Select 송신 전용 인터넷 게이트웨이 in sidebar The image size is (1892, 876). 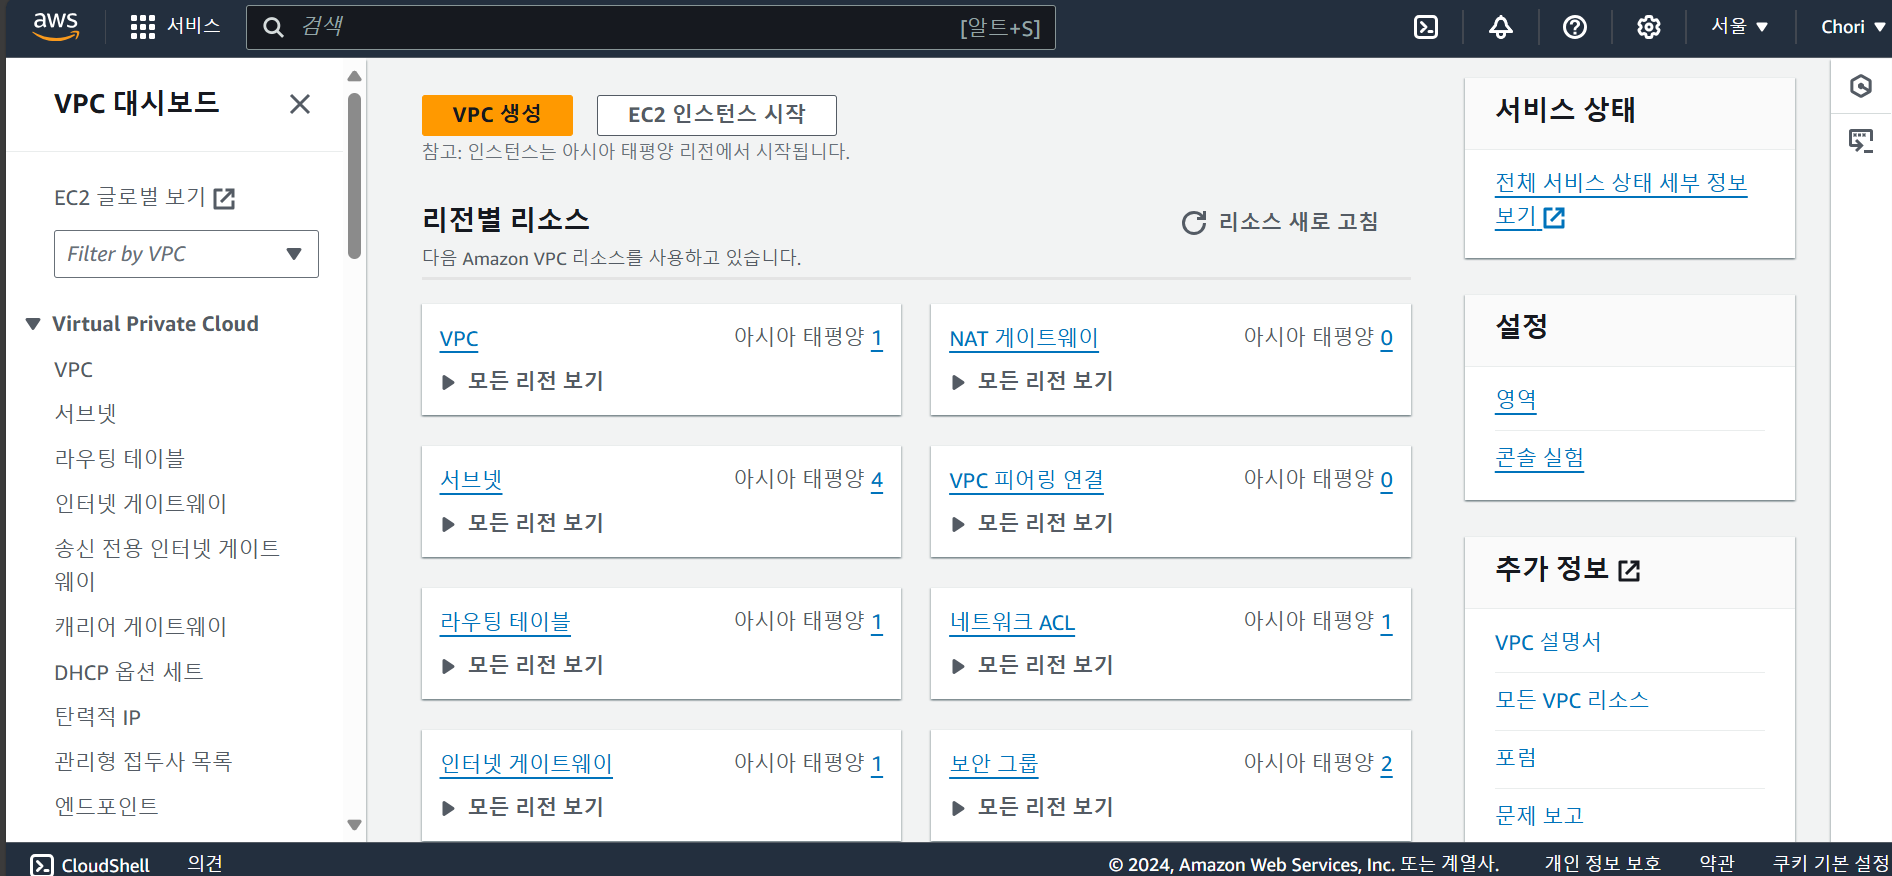(x=167, y=565)
